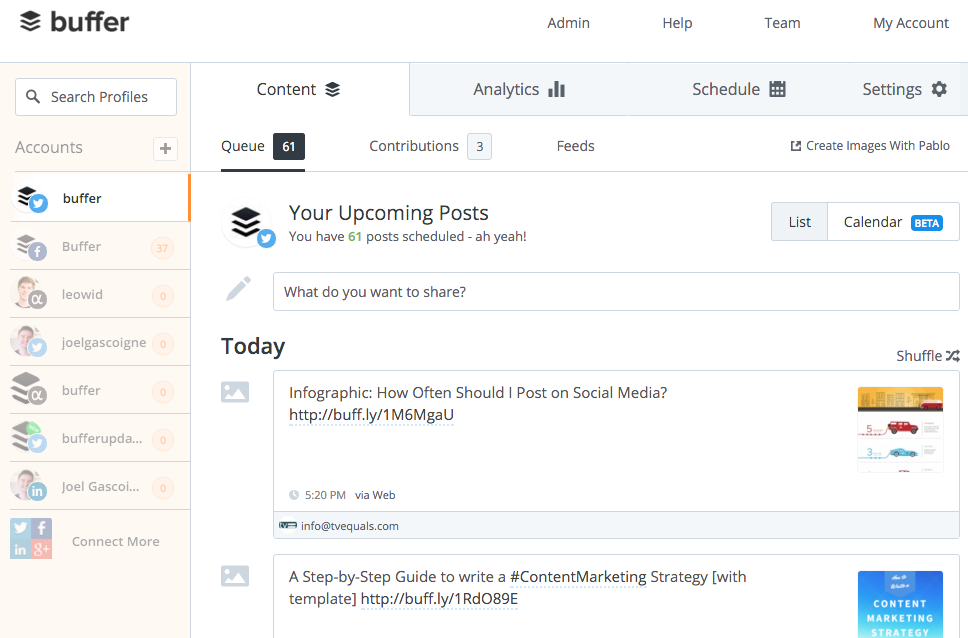Image resolution: width=968 pixels, height=638 pixels.
Task: Click the joelgascoigne Twitter avatar
Action: 29,342
